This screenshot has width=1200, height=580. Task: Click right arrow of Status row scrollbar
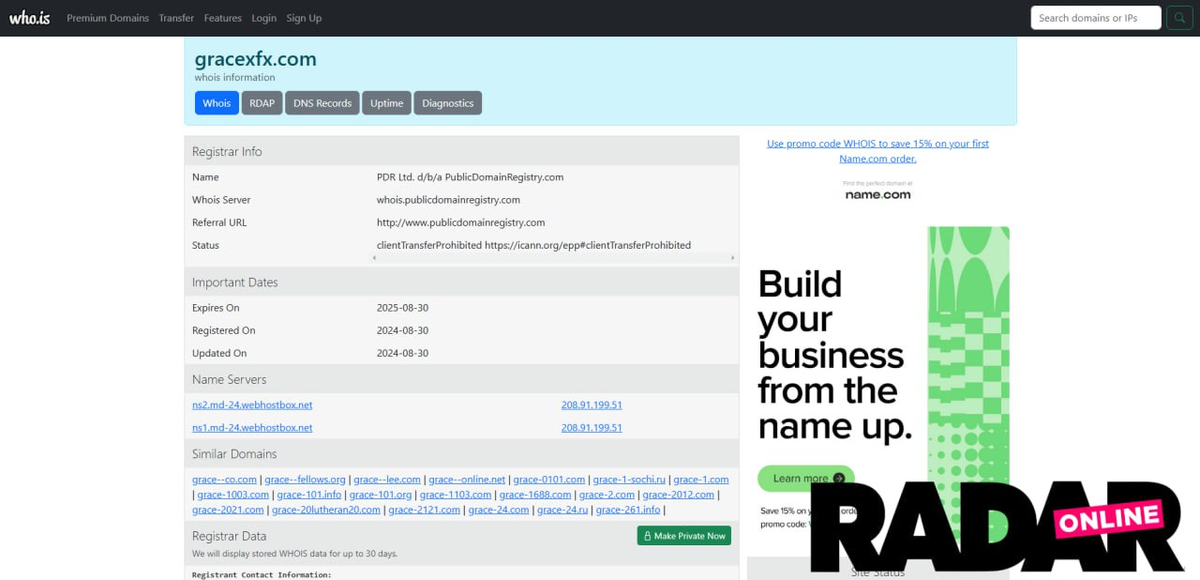point(734,258)
